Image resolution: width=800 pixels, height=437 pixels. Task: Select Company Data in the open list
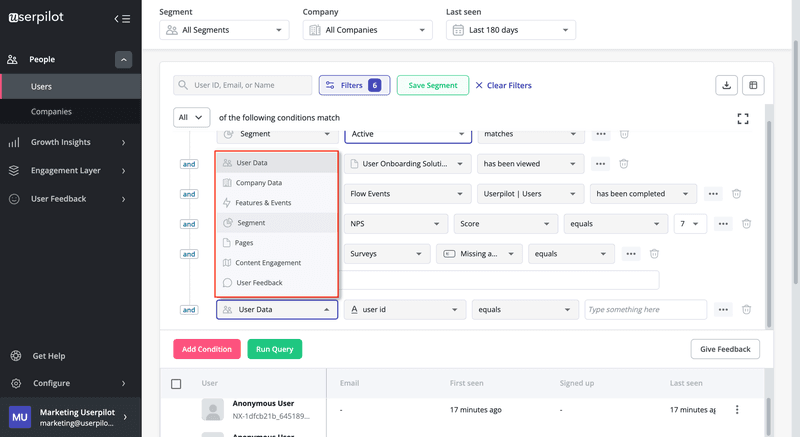277,183
